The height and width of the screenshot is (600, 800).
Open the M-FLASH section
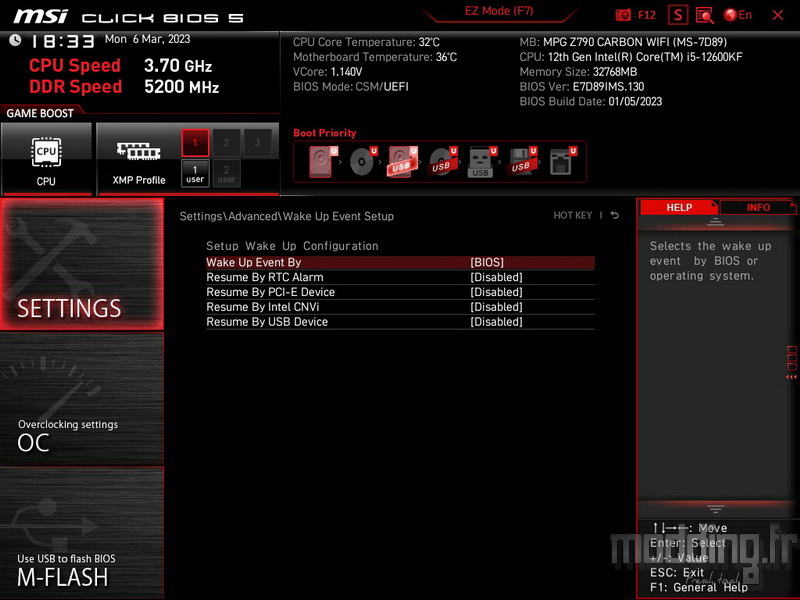point(82,532)
